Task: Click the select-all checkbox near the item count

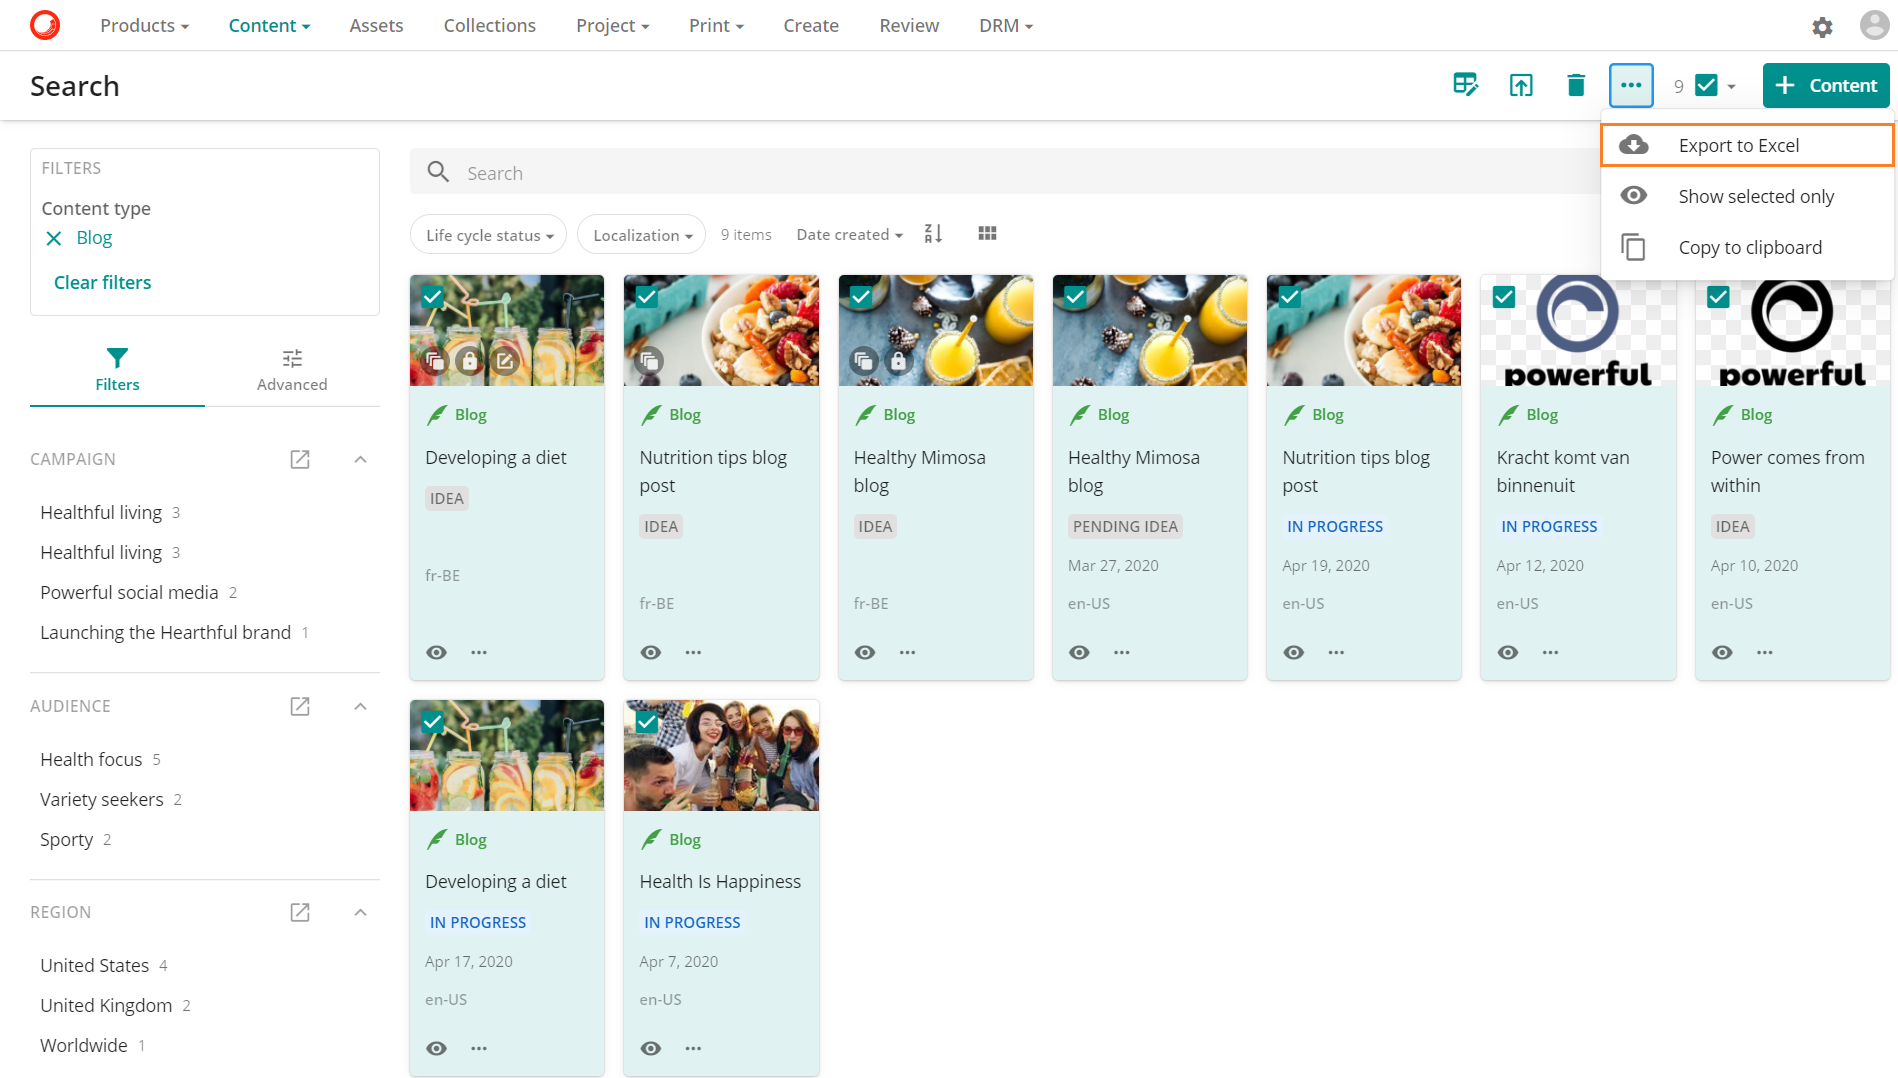Action: [x=1706, y=85]
